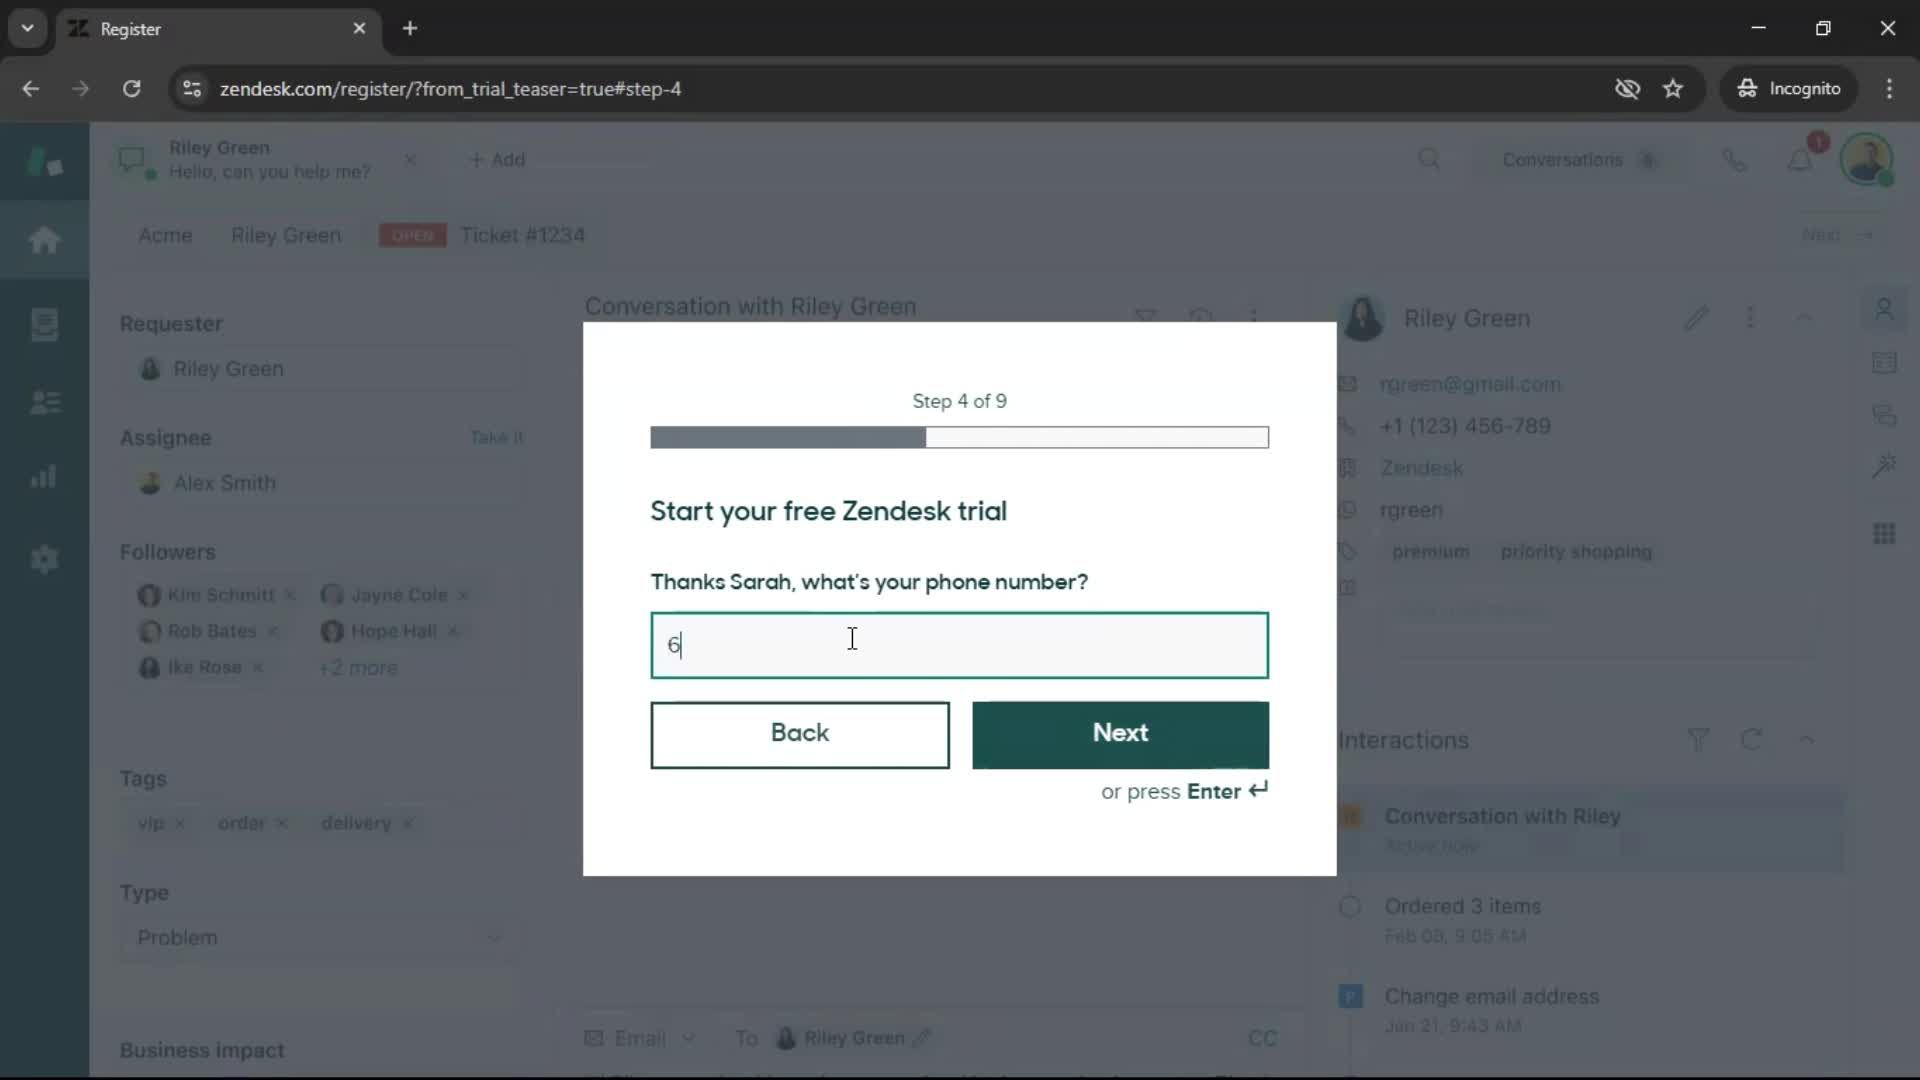Click the knowledge panel icon in right rail
The width and height of the screenshot is (1920, 1080).
tap(1884, 362)
